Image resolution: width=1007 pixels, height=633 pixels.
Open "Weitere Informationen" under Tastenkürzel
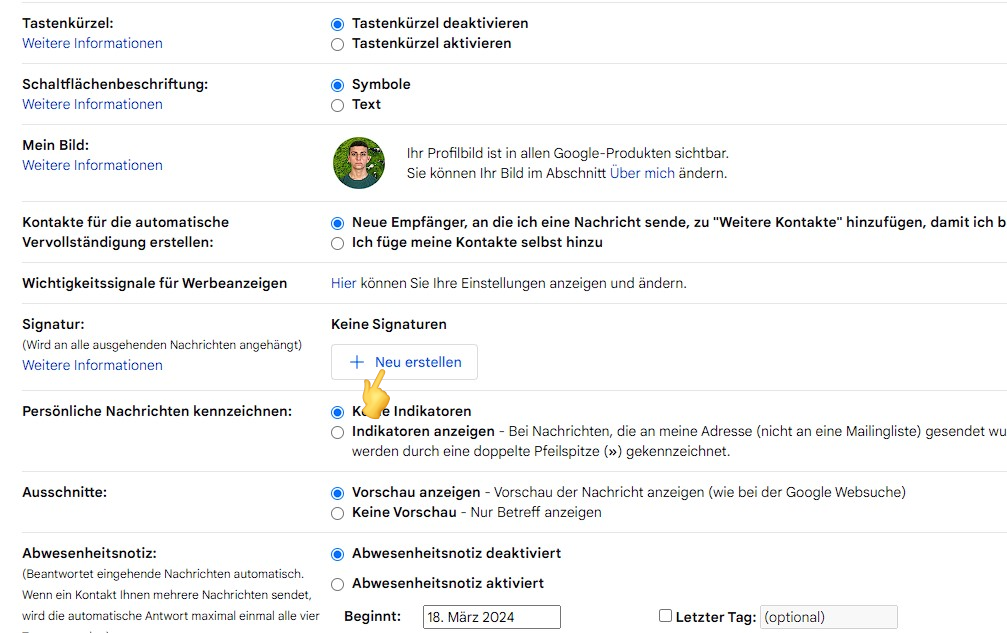(92, 43)
